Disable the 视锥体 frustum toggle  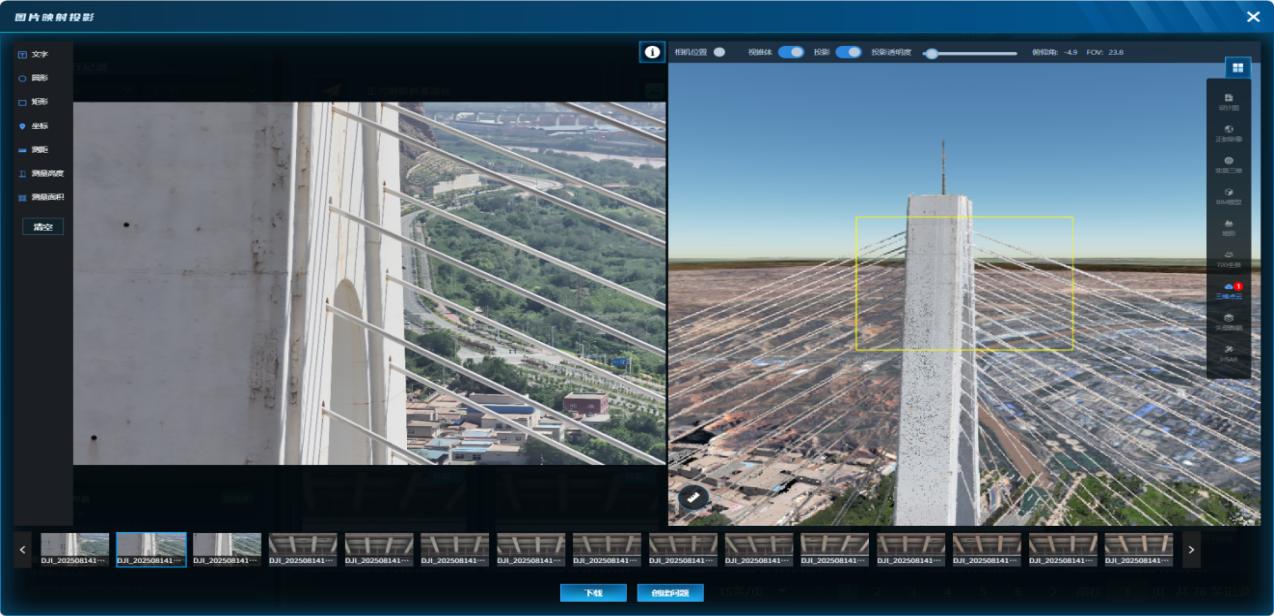pos(791,52)
